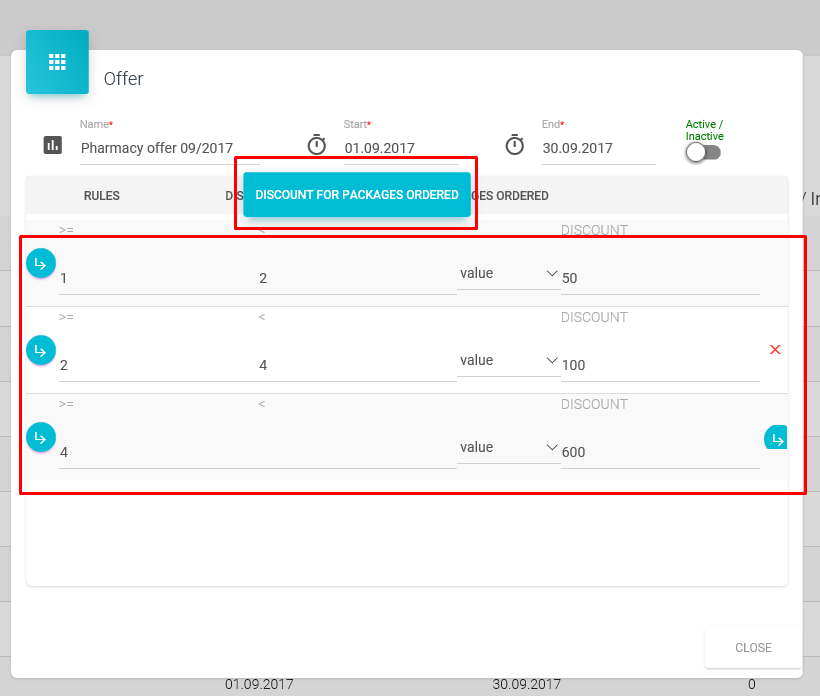Click the arrow icon on the second rule row

[41, 350]
